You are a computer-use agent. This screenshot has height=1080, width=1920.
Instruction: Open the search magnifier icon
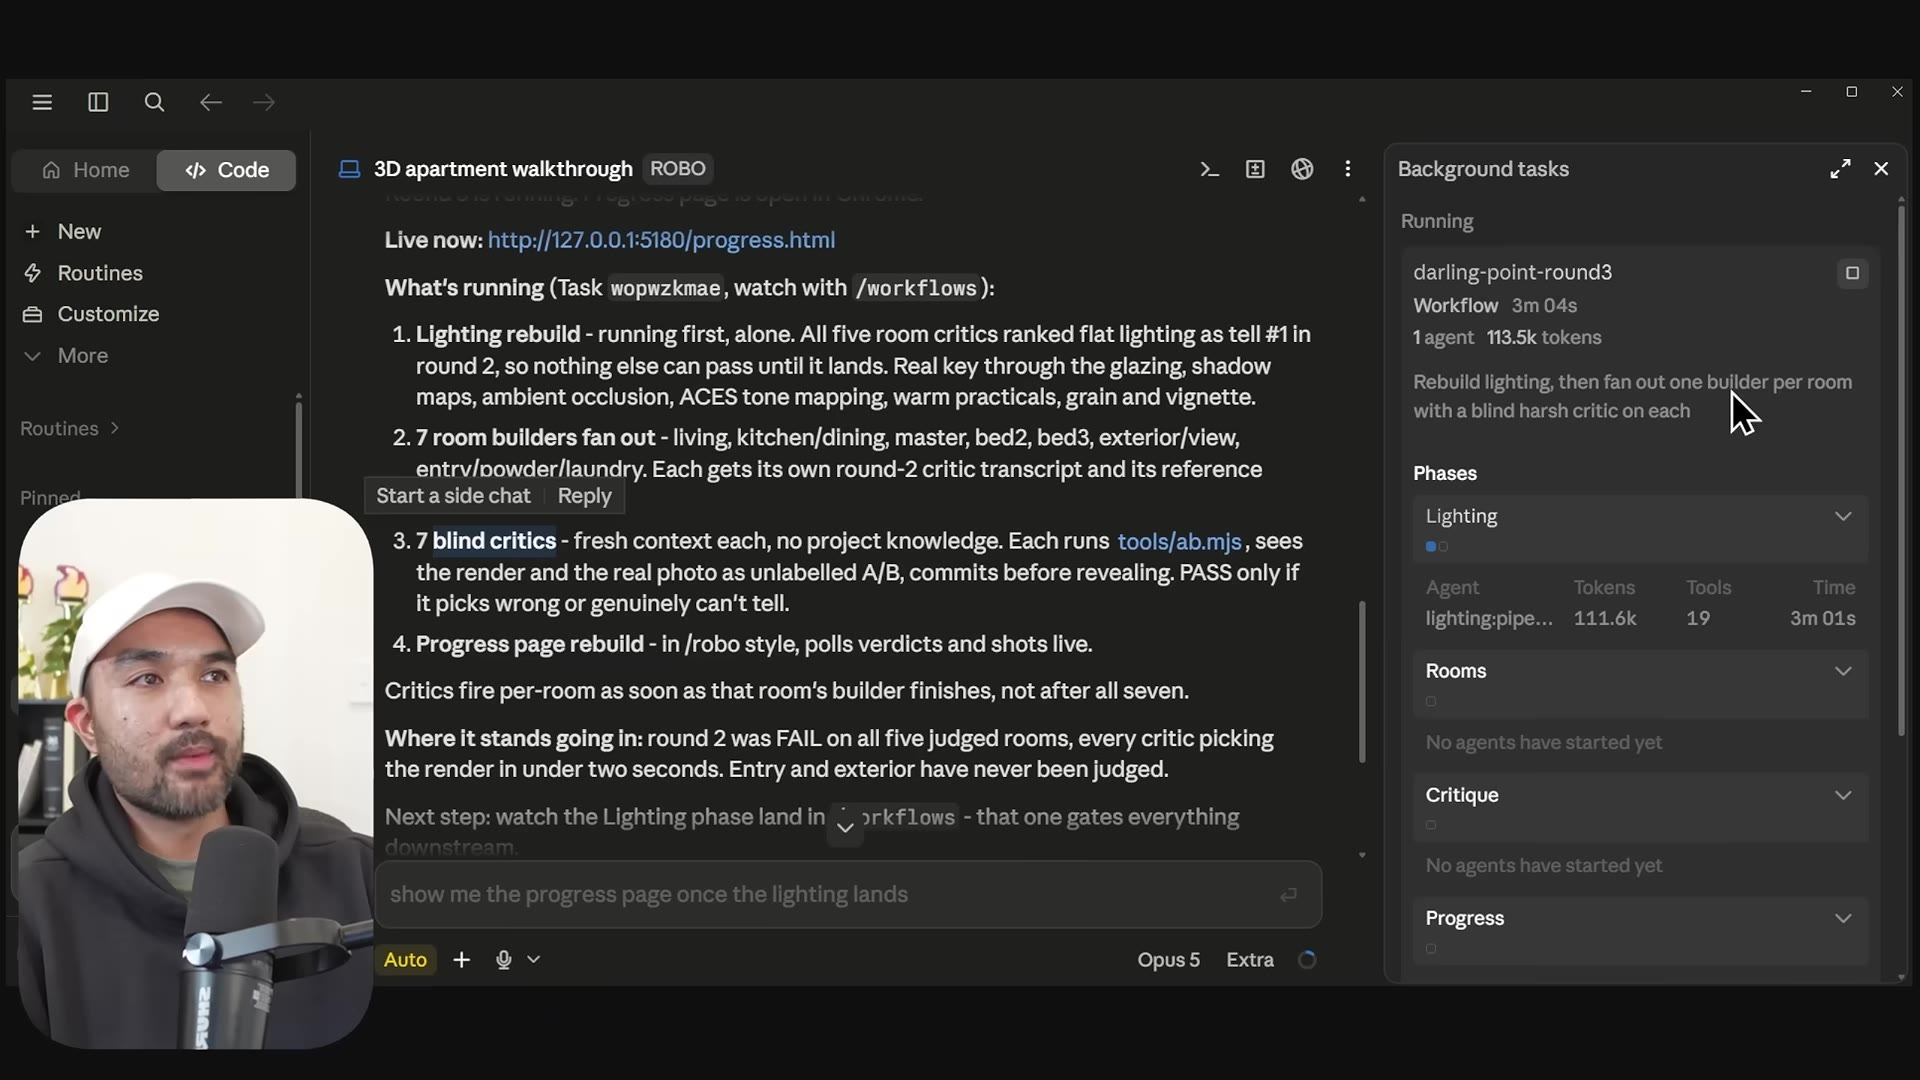click(154, 102)
